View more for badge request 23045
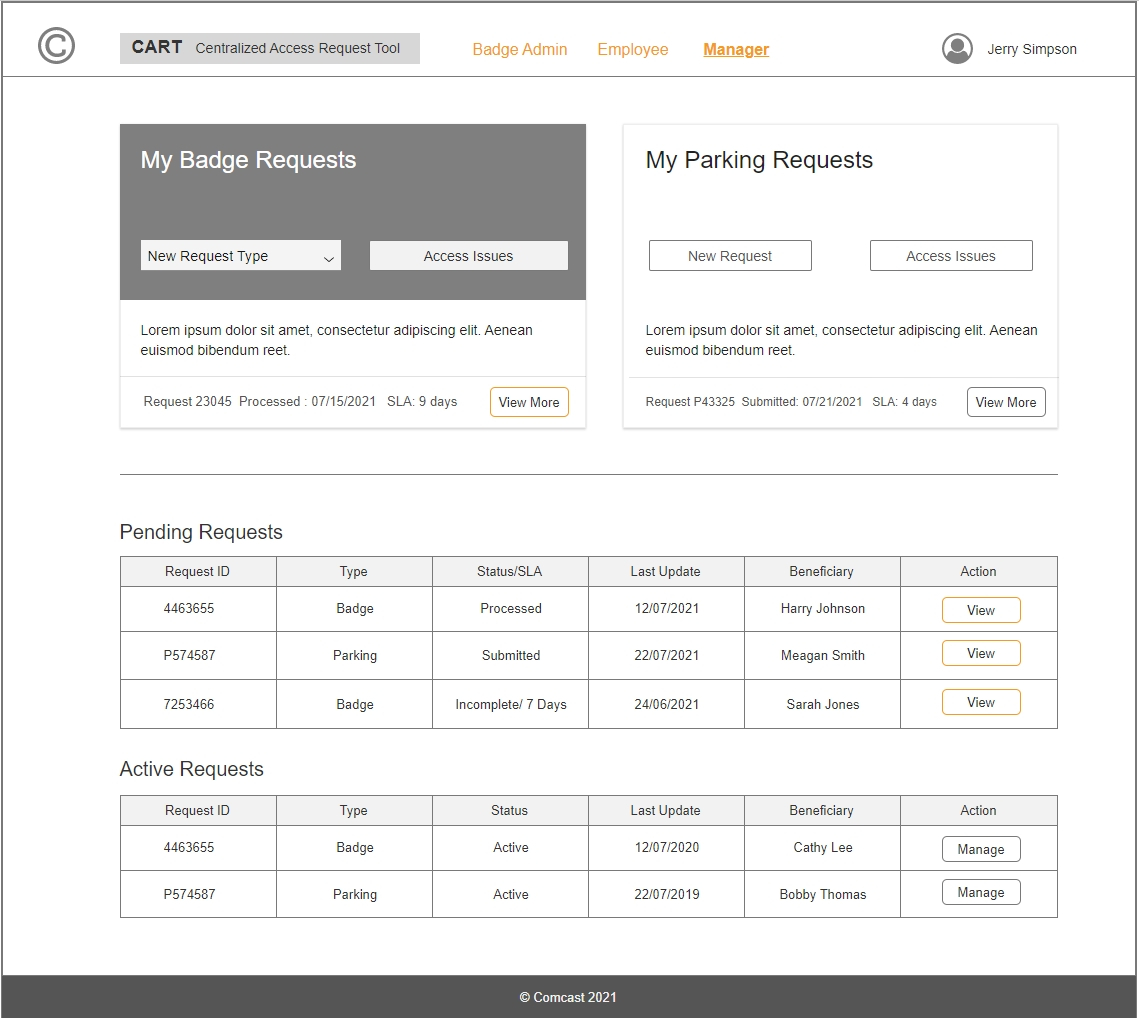Viewport: 1139px width, 1018px height. [528, 402]
